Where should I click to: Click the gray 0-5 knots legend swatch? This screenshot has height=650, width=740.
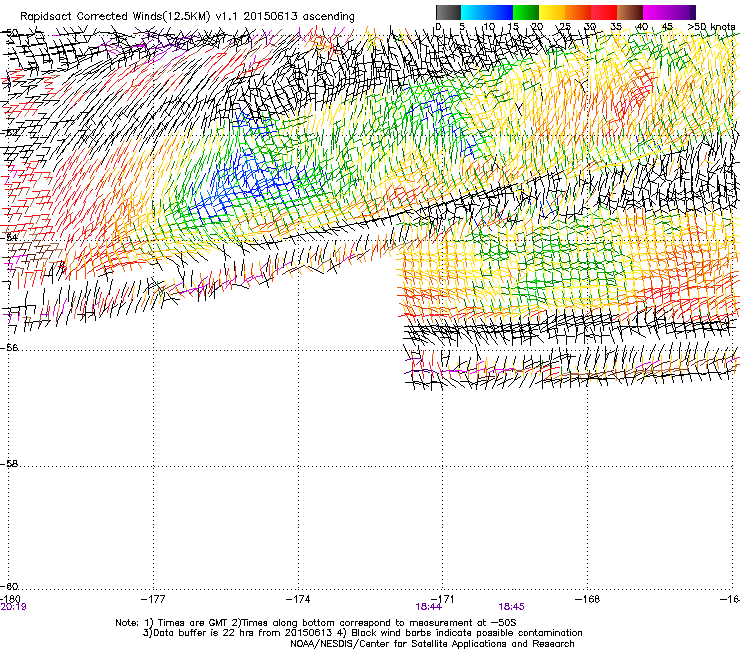[448, 12]
